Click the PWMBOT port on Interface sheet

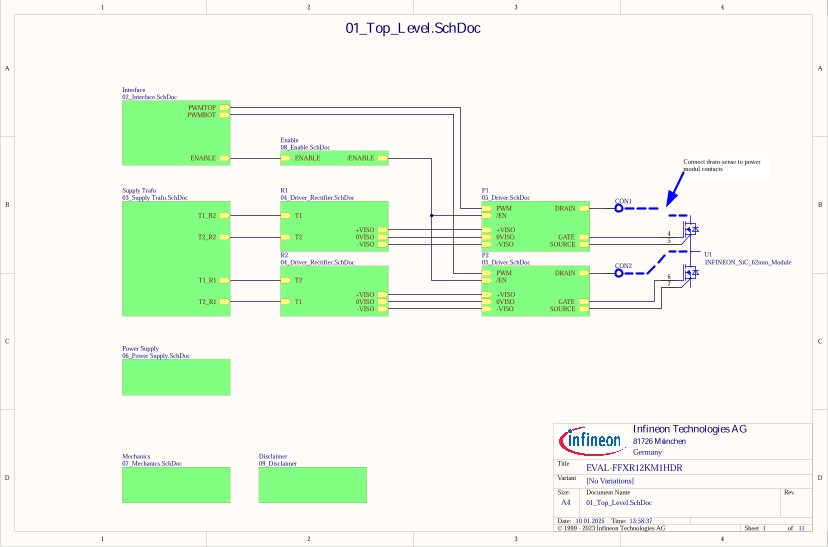(225, 115)
